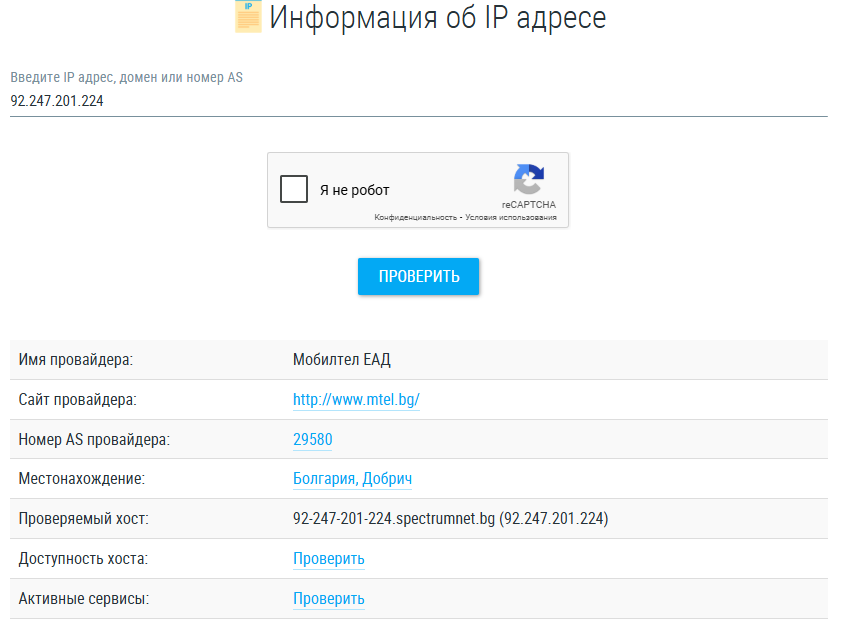Open the Конфиденциальность reCAPTCHA link

point(415,217)
